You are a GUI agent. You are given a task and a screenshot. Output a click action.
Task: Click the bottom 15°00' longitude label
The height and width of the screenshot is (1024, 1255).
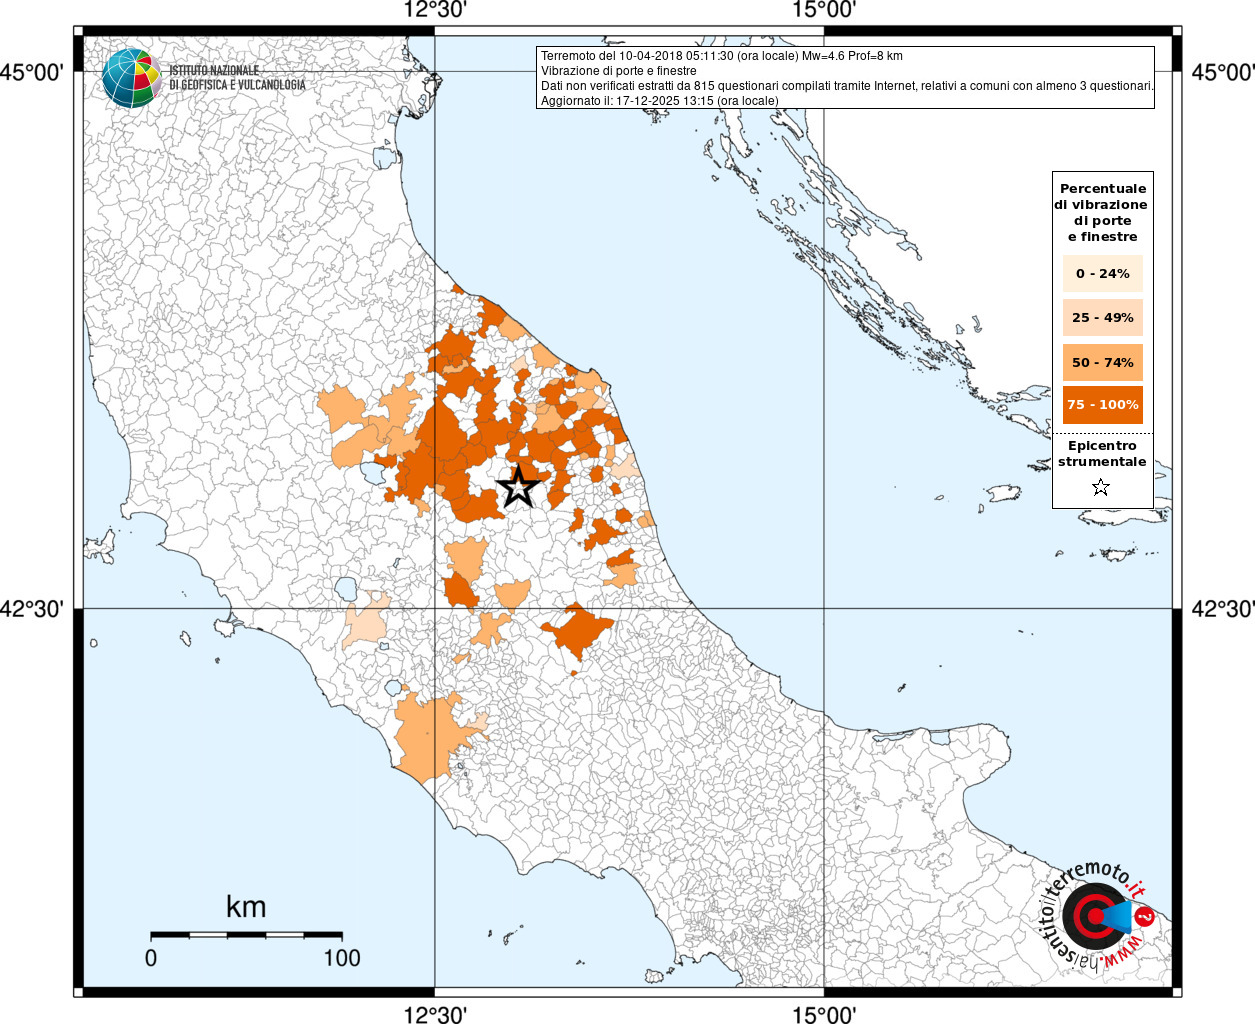(824, 1014)
